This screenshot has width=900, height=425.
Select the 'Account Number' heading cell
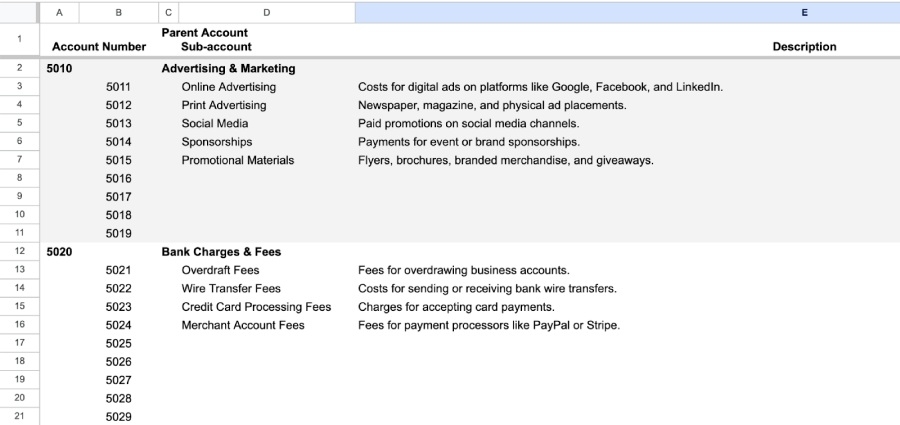[x=99, y=47]
